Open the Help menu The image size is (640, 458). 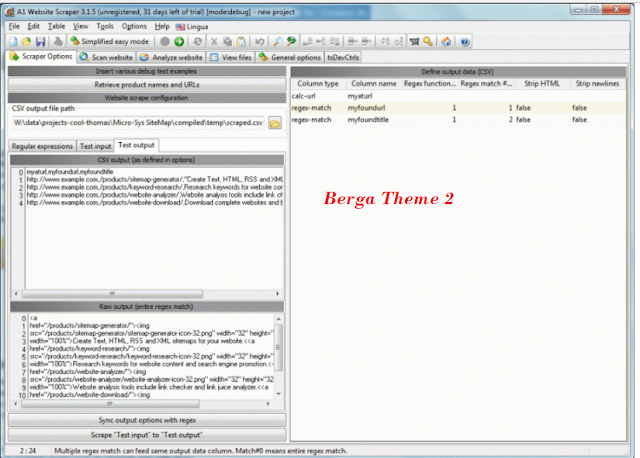[162, 27]
